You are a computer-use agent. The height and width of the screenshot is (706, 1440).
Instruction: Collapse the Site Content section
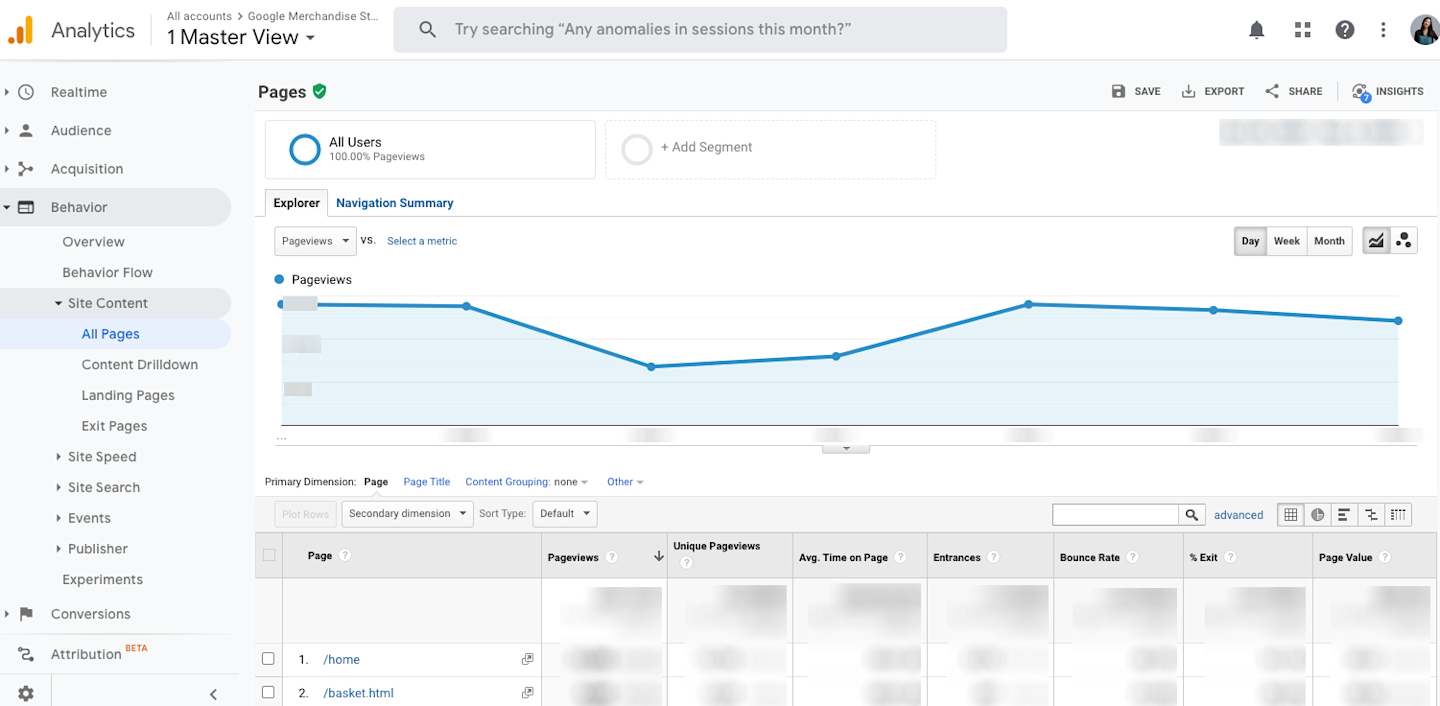(x=107, y=303)
